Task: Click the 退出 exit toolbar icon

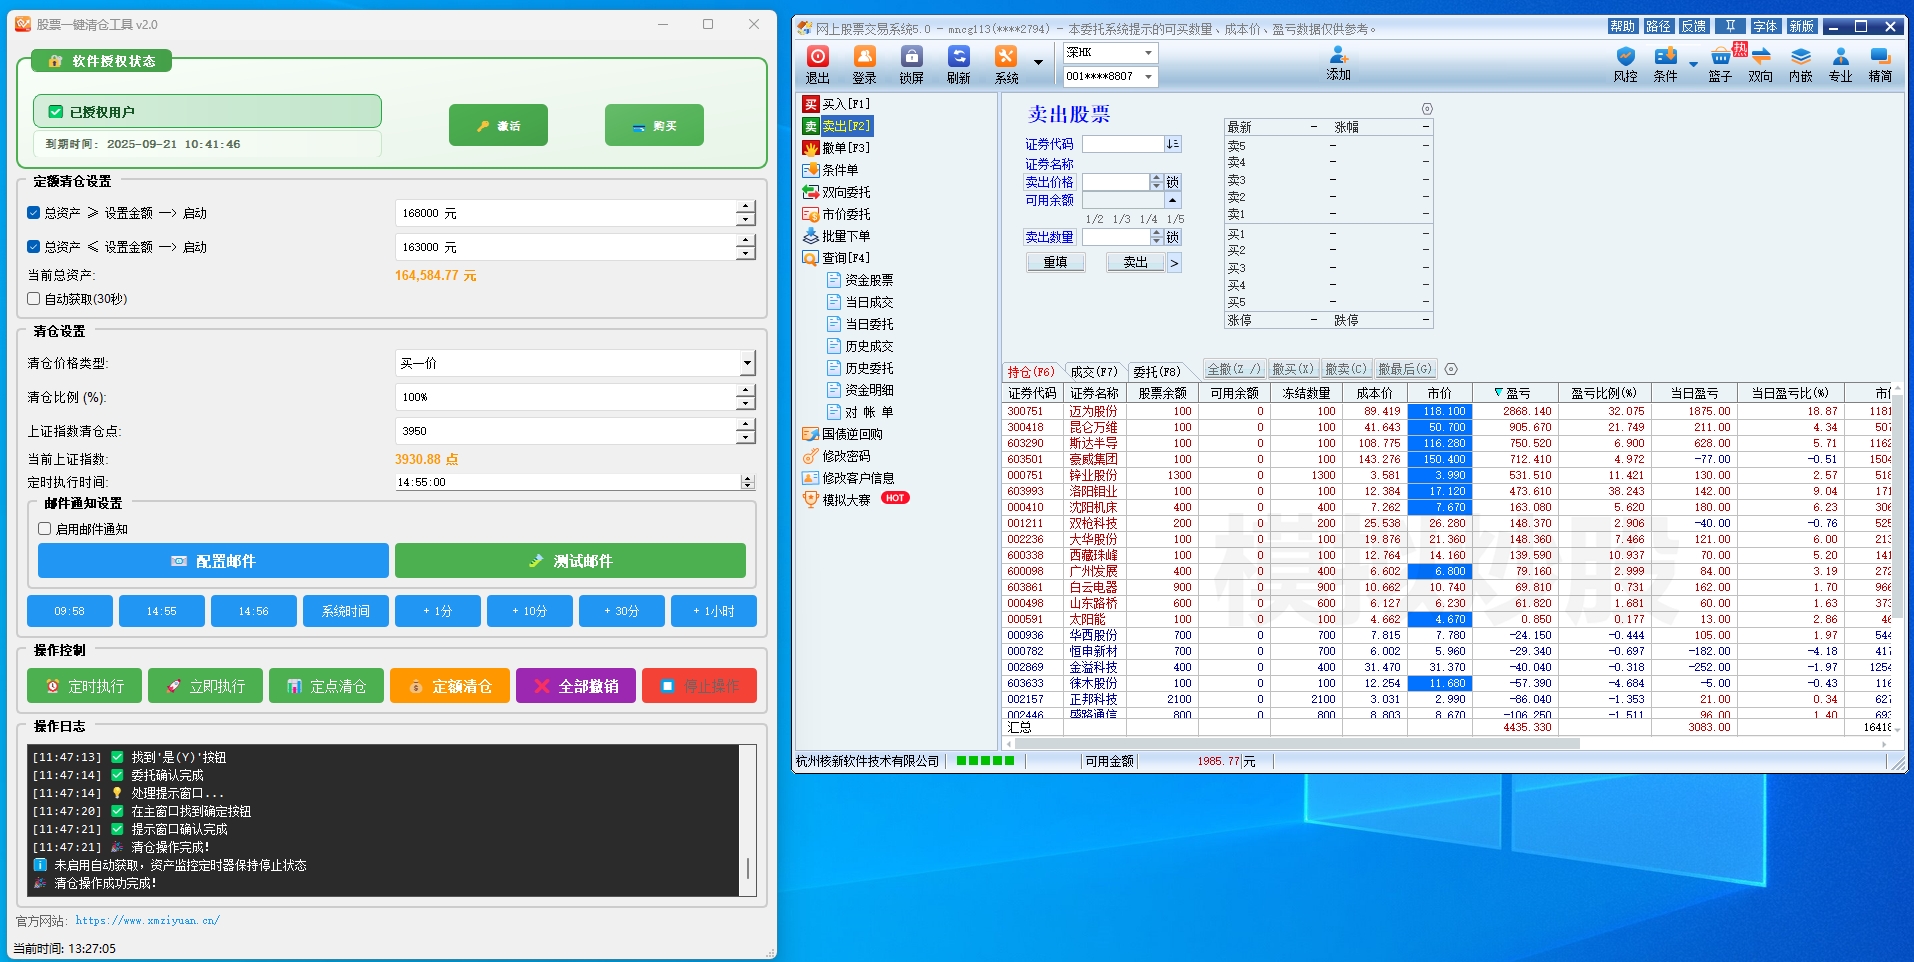Action: point(818,64)
